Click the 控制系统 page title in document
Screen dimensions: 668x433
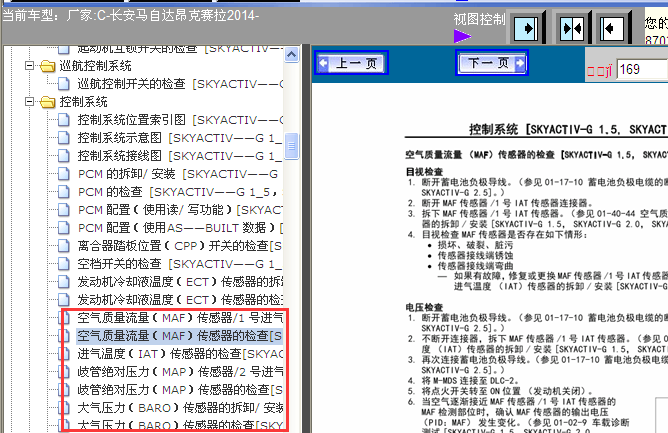pyautogui.click(x=568, y=129)
